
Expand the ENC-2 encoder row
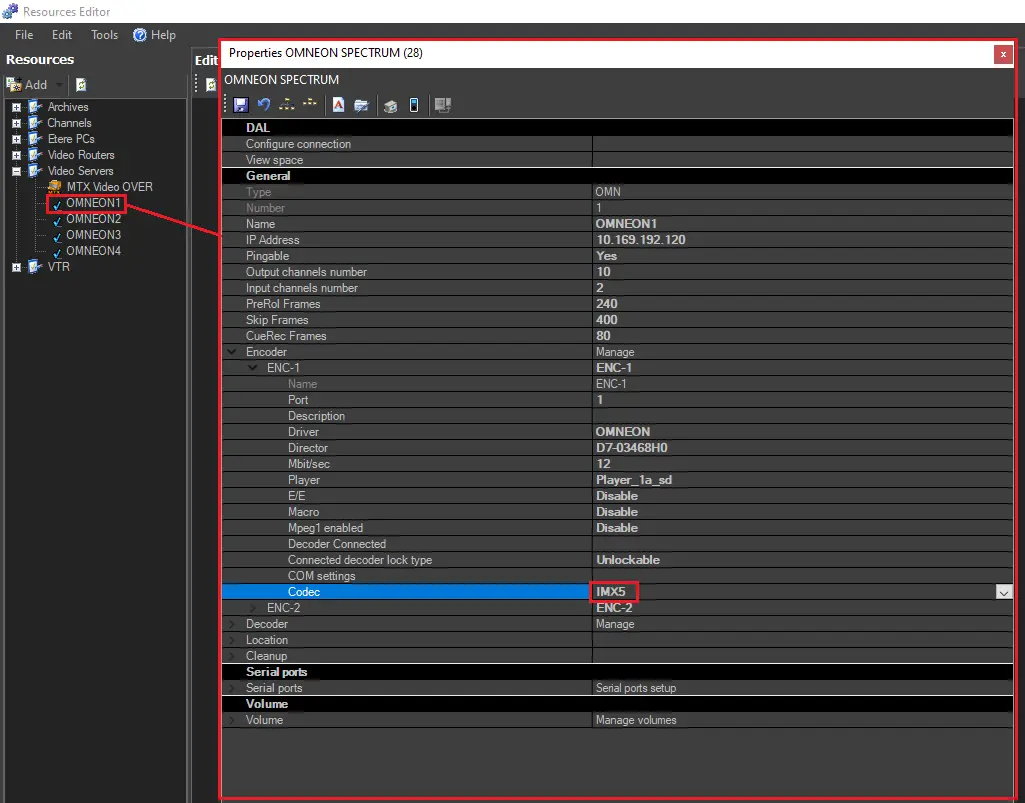(253, 608)
